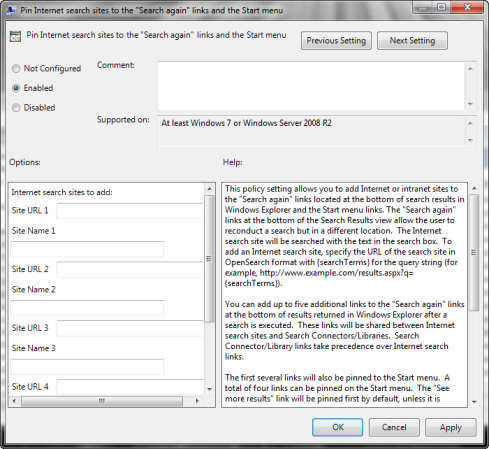The image size is (489, 449).
Task: Click the title bar application icon
Action: pos(11,10)
